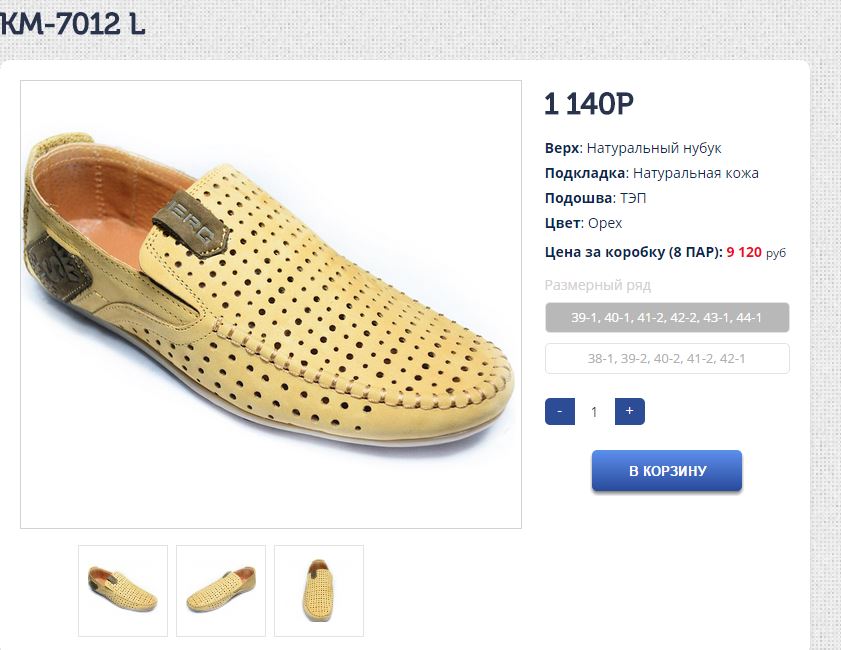
Task: Click the "Верх: Натуральный нубук" line
Action: (633, 148)
